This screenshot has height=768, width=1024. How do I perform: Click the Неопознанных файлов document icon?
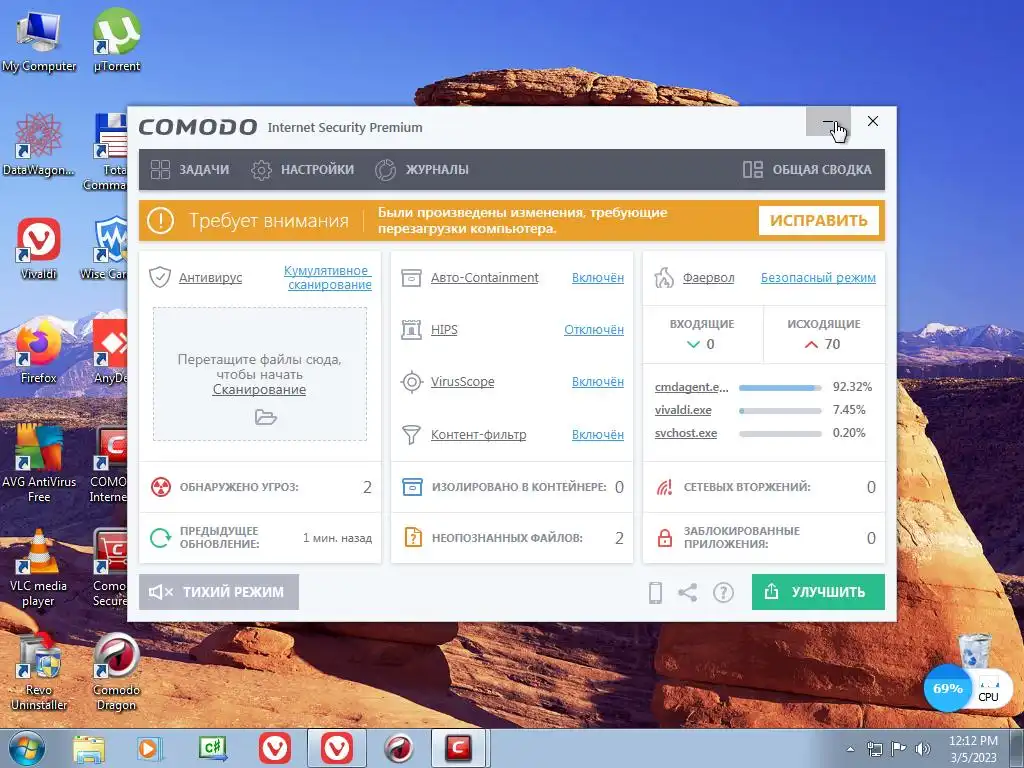(x=413, y=537)
